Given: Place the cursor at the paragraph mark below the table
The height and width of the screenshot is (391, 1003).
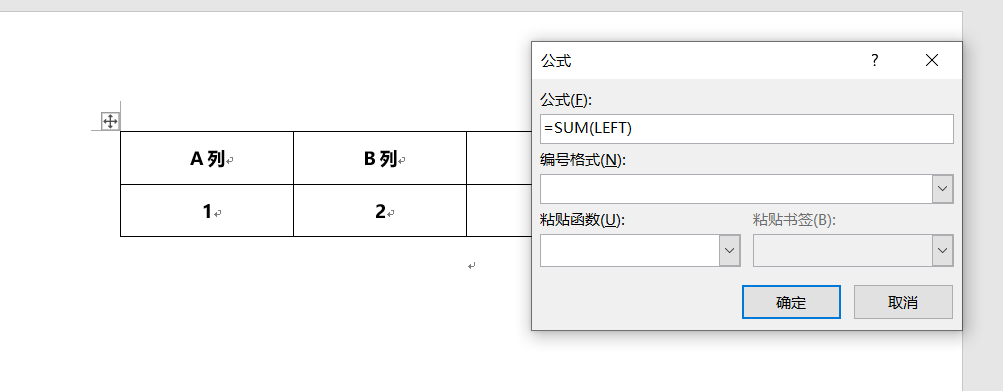Looking at the screenshot, I should [x=471, y=266].
